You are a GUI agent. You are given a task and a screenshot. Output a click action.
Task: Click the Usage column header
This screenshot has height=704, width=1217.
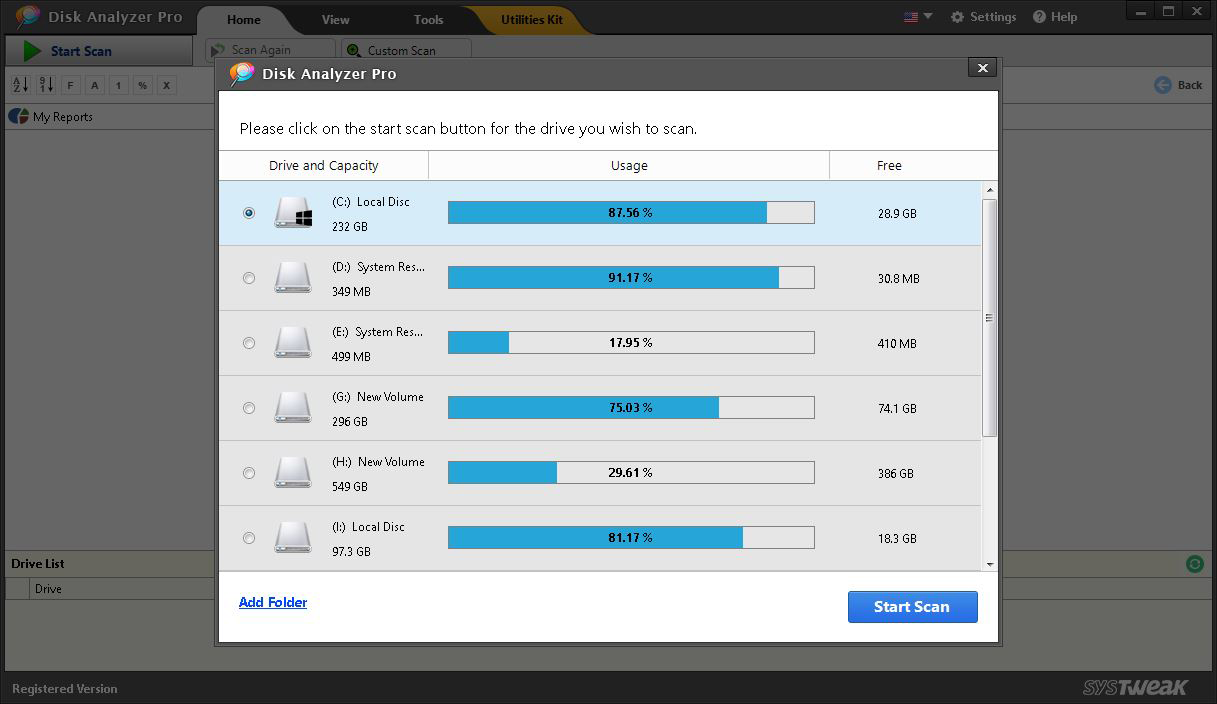click(x=629, y=166)
